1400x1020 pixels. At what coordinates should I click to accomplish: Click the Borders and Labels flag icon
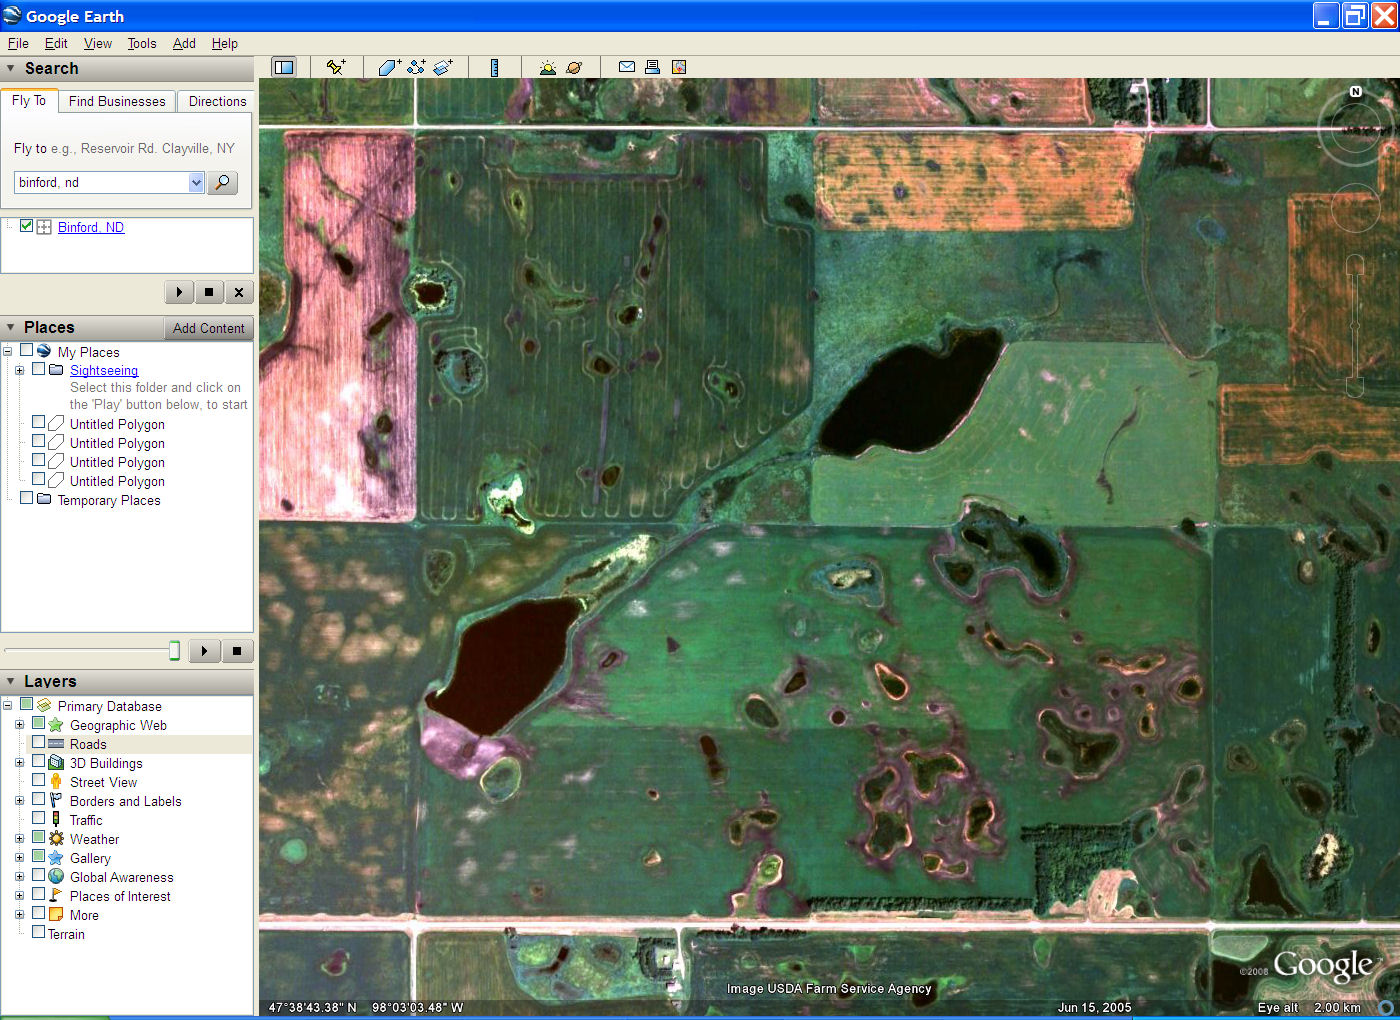[x=56, y=801]
